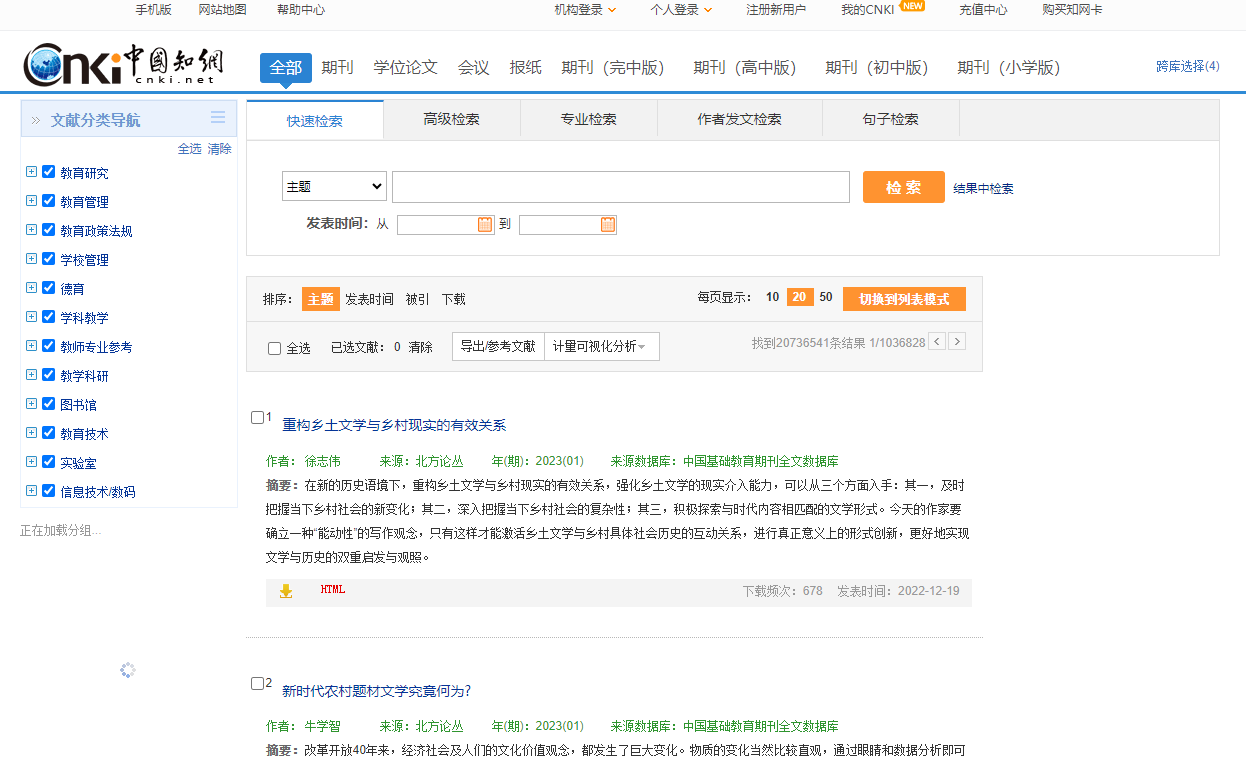Click the navigation panel list icon
Image resolution: width=1246 pixels, height=761 pixels.
(218, 118)
